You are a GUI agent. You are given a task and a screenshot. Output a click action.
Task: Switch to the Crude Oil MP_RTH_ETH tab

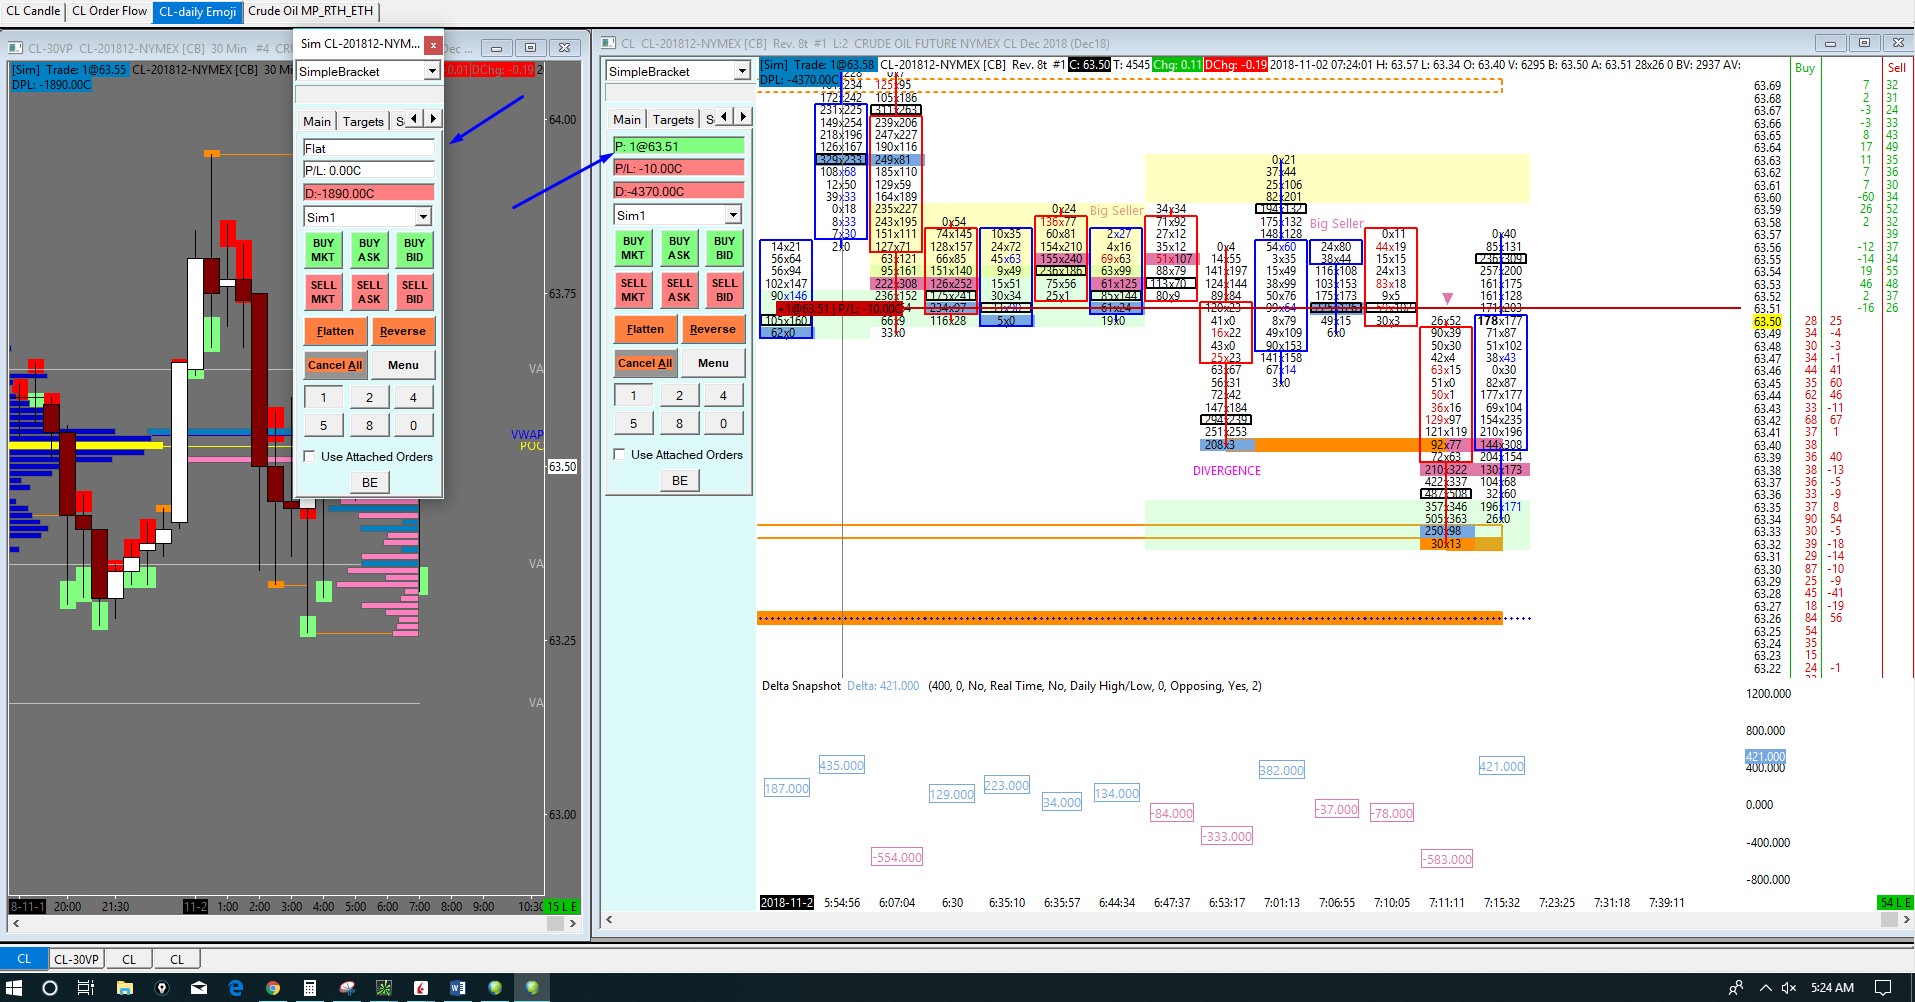click(310, 11)
